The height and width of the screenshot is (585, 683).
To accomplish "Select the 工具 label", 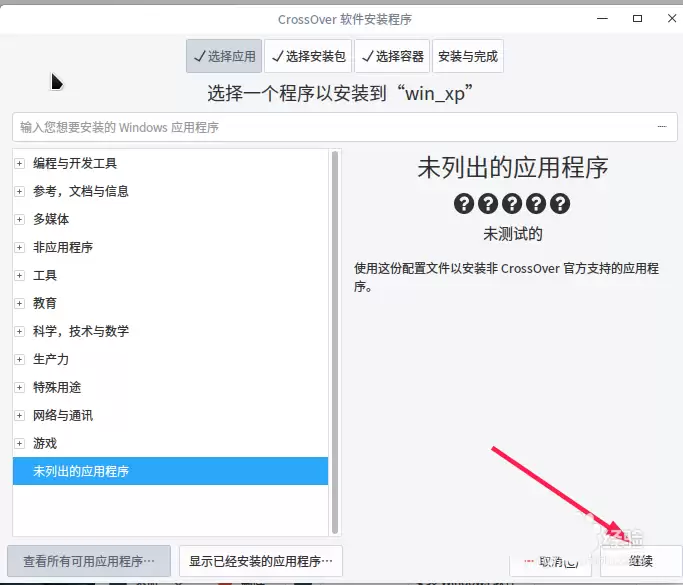I will [45, 275].
